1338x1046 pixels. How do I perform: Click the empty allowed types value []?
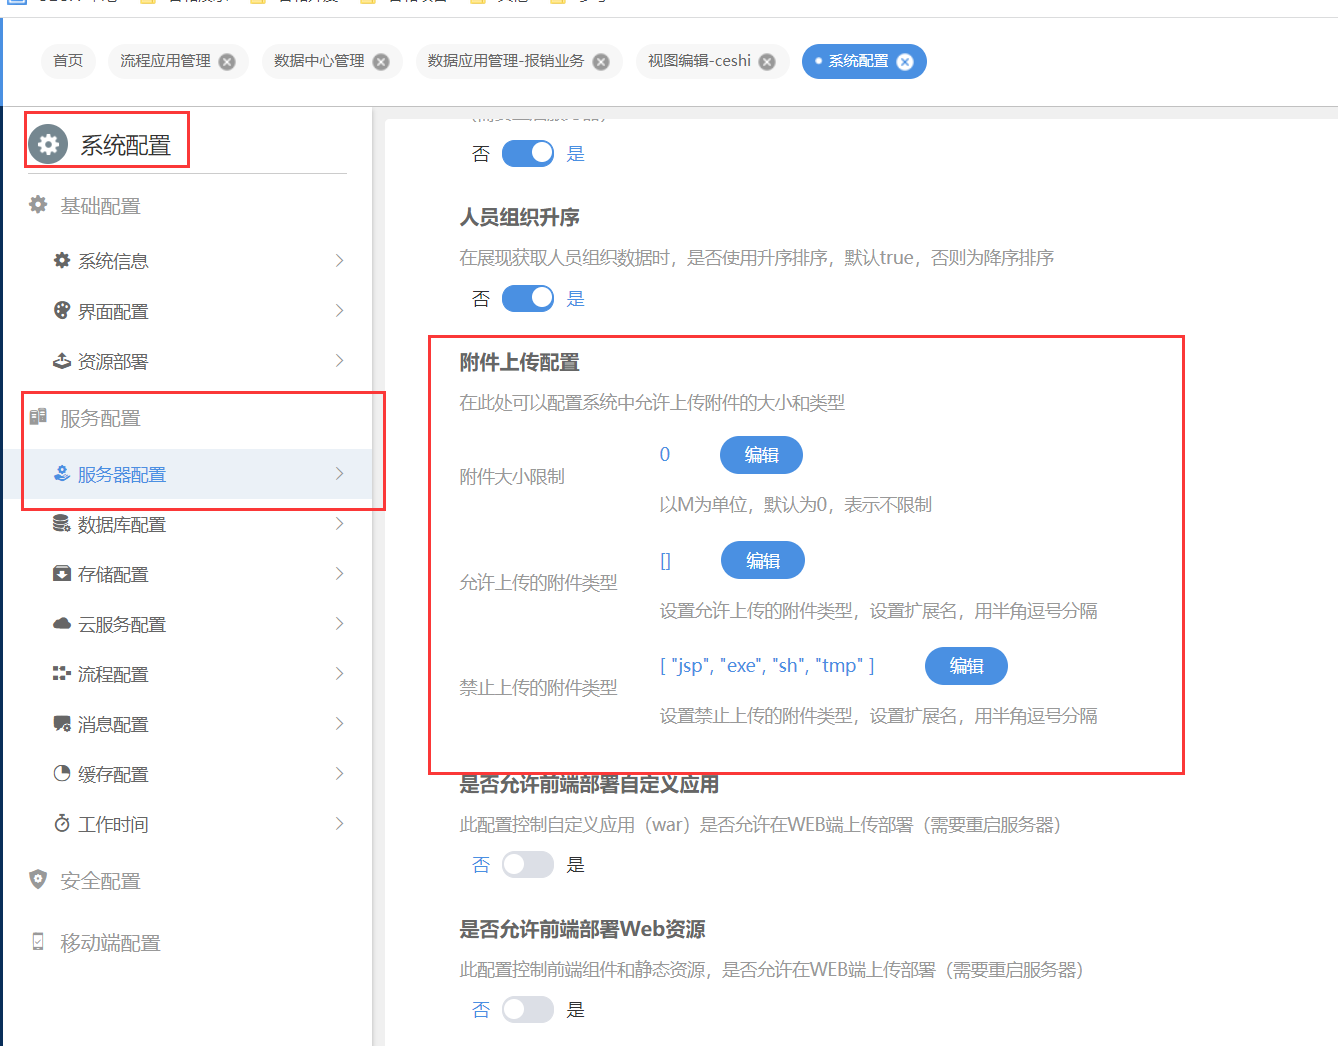(666, 561)
